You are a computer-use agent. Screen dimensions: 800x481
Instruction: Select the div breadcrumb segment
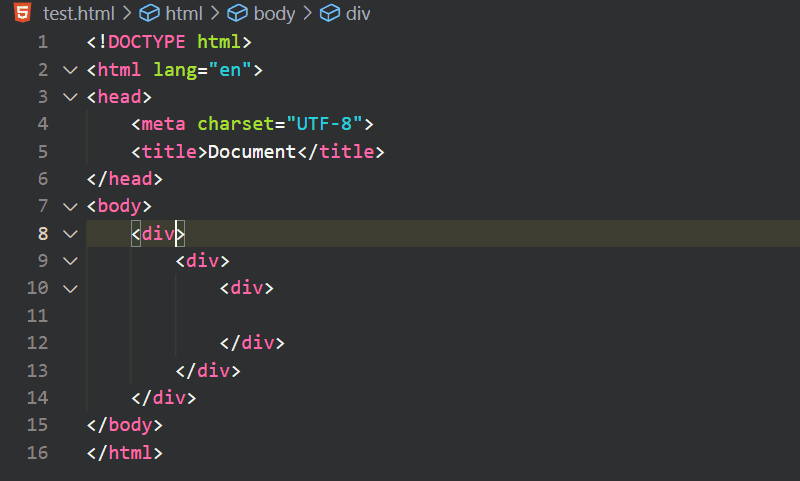coord(358,13)
